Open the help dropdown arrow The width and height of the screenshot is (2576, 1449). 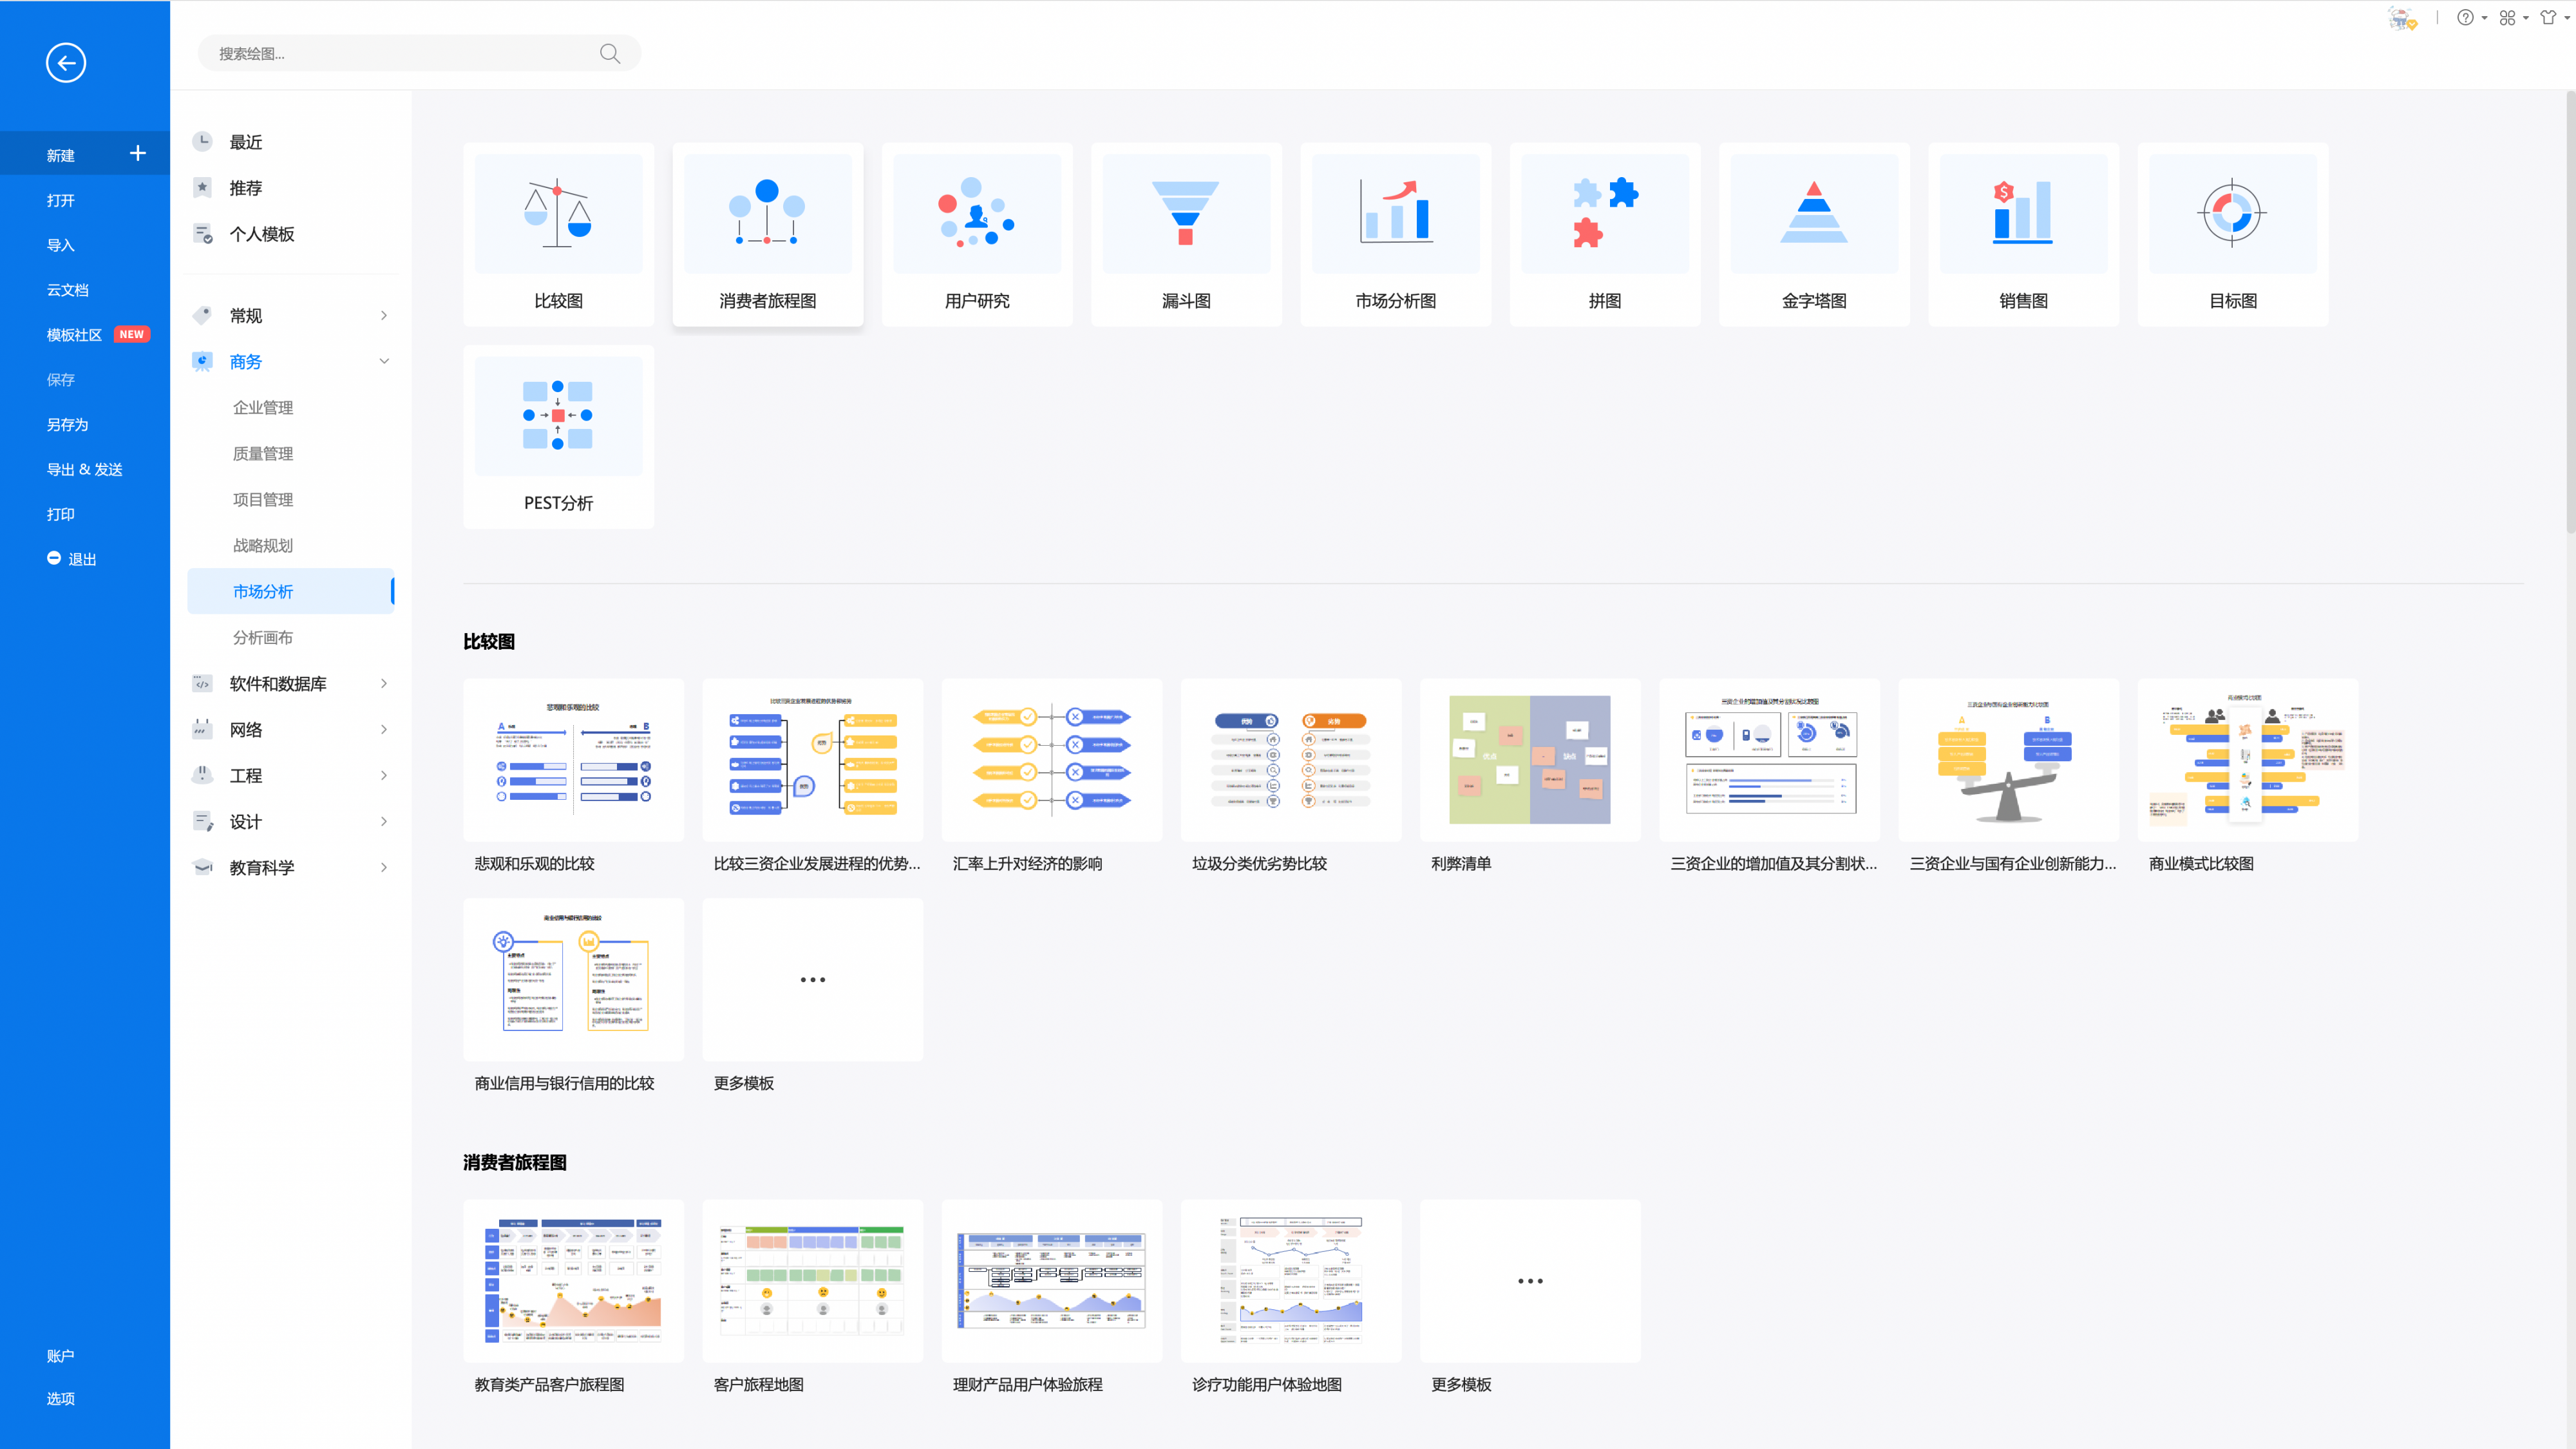2484,18
